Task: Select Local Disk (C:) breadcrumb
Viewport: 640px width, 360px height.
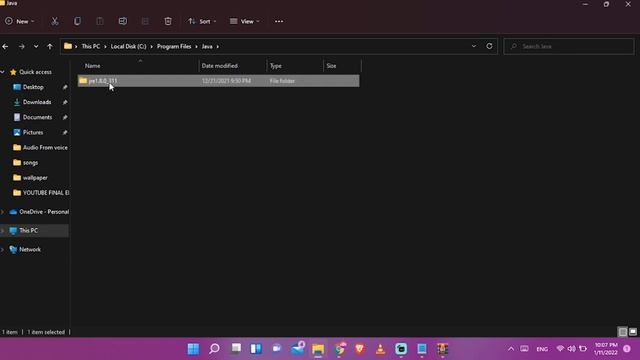Action: pos(128,47)
